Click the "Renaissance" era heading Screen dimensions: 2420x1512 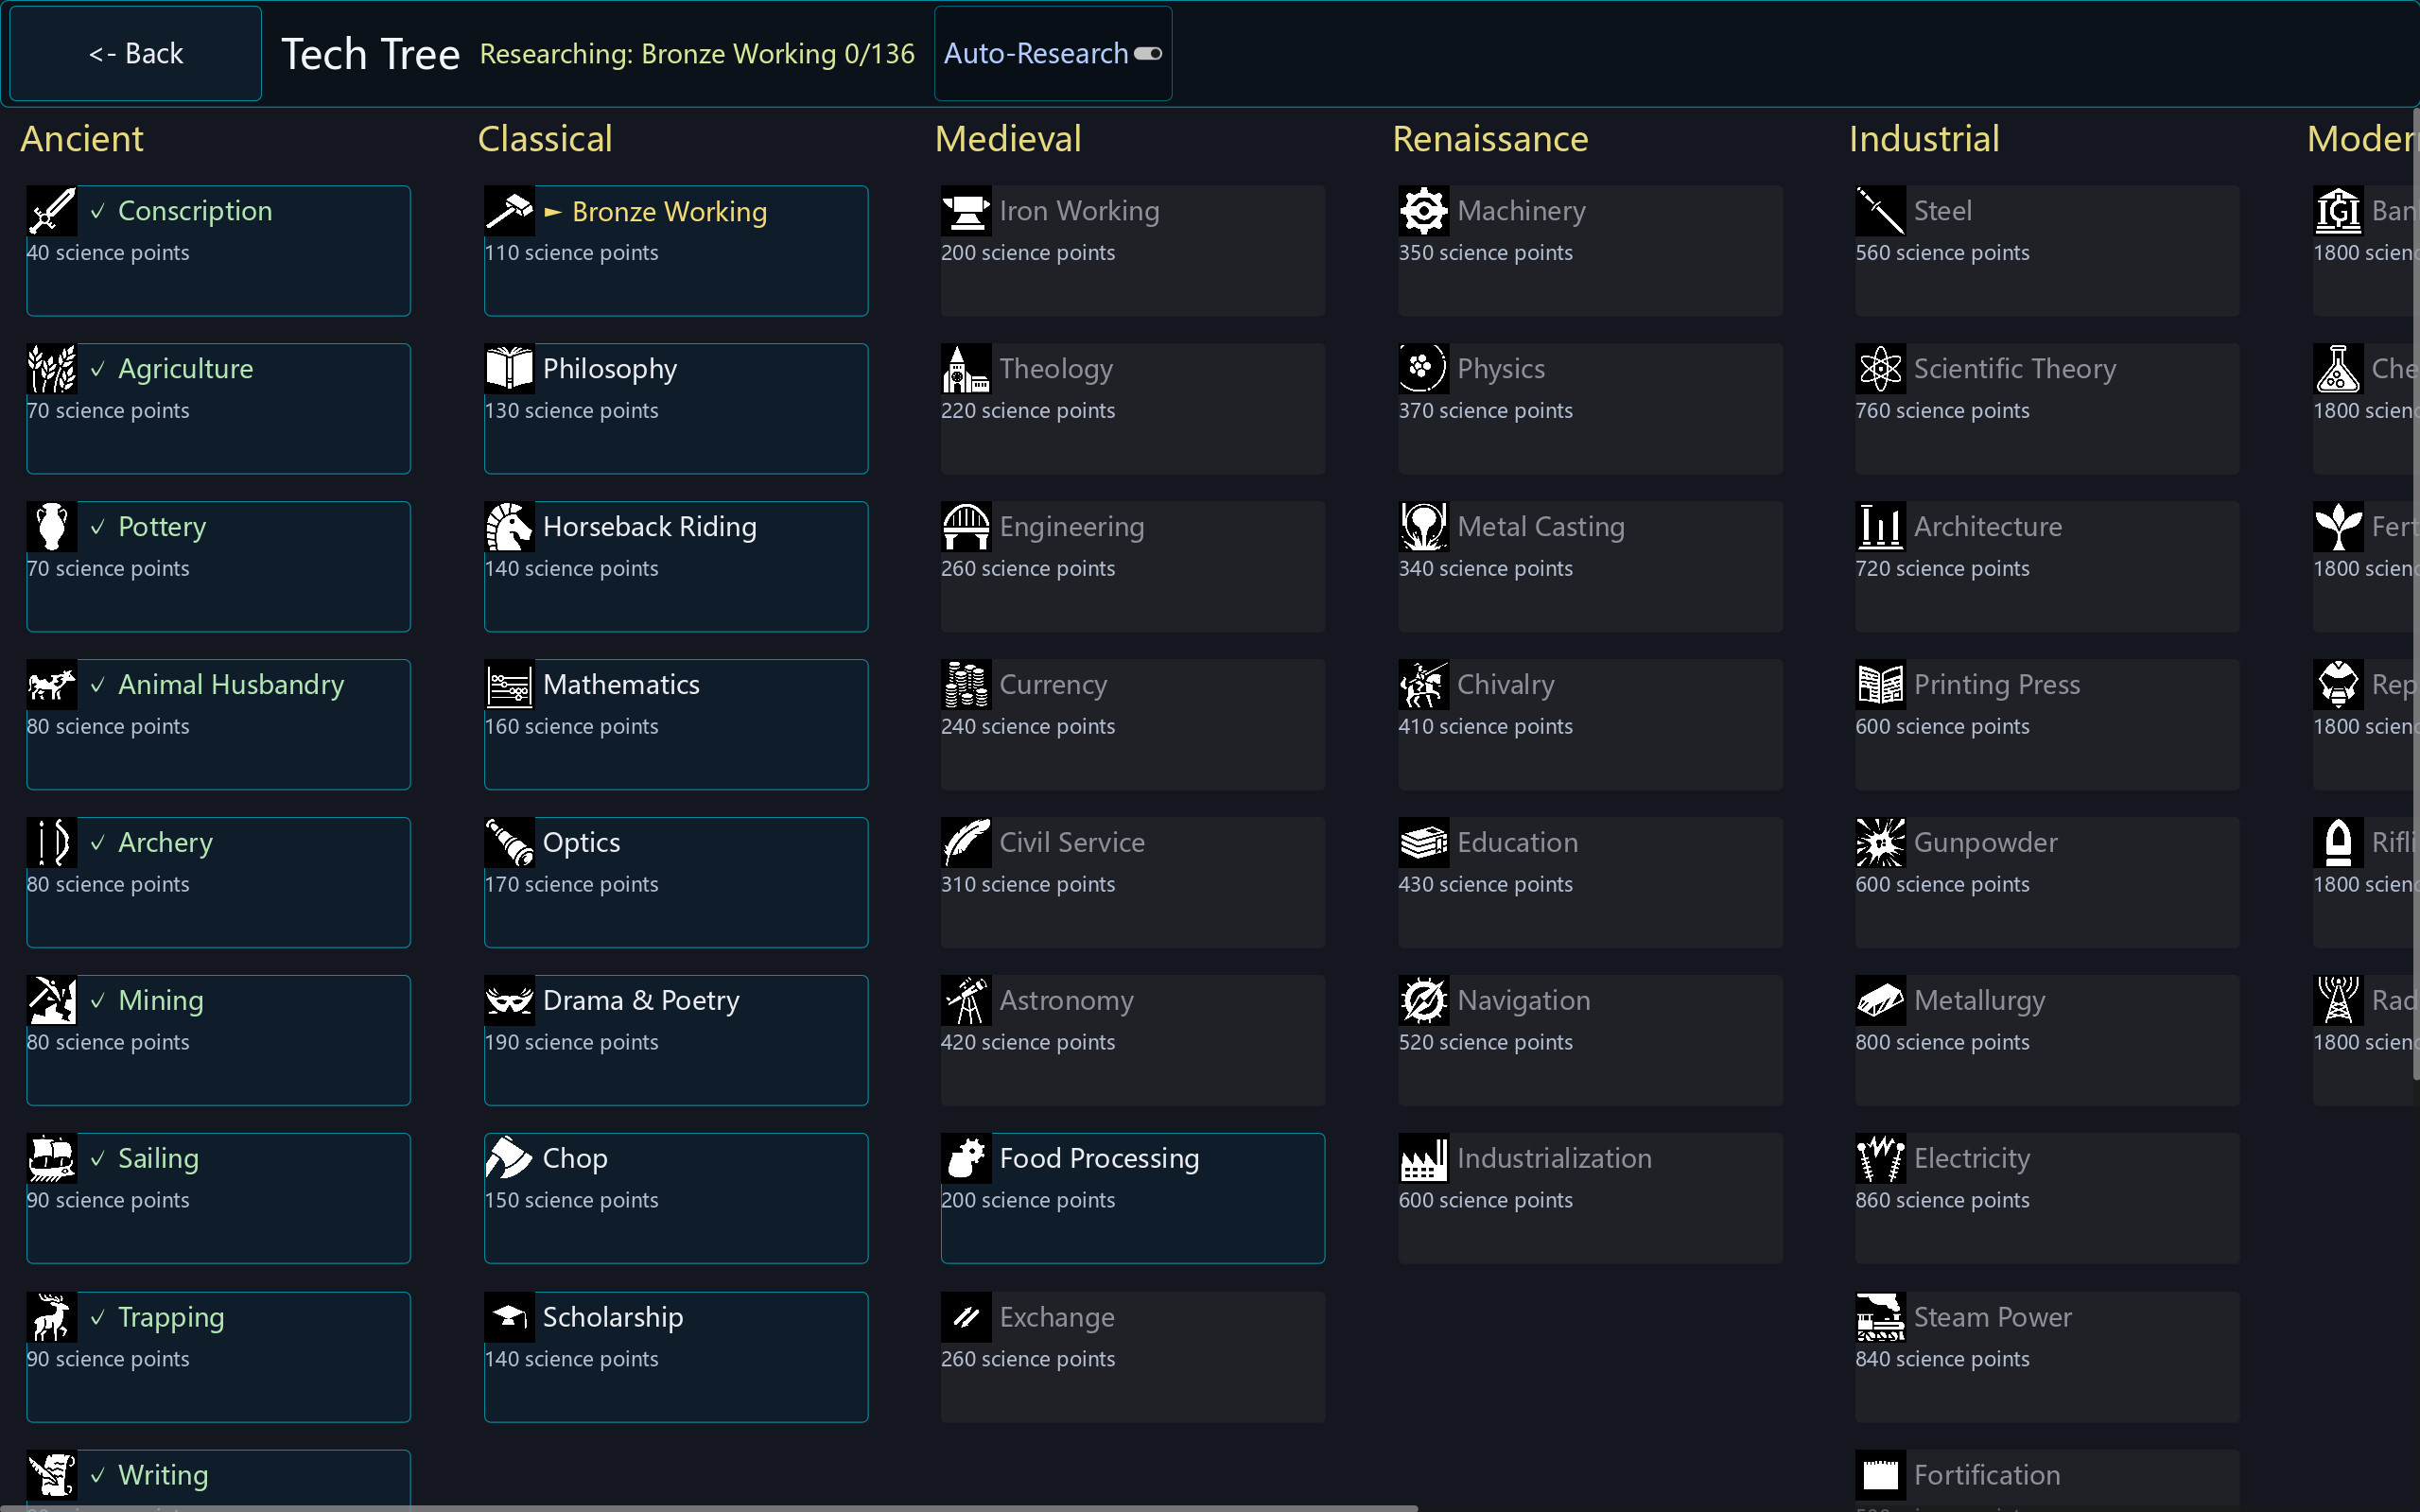pos(1490,139)
